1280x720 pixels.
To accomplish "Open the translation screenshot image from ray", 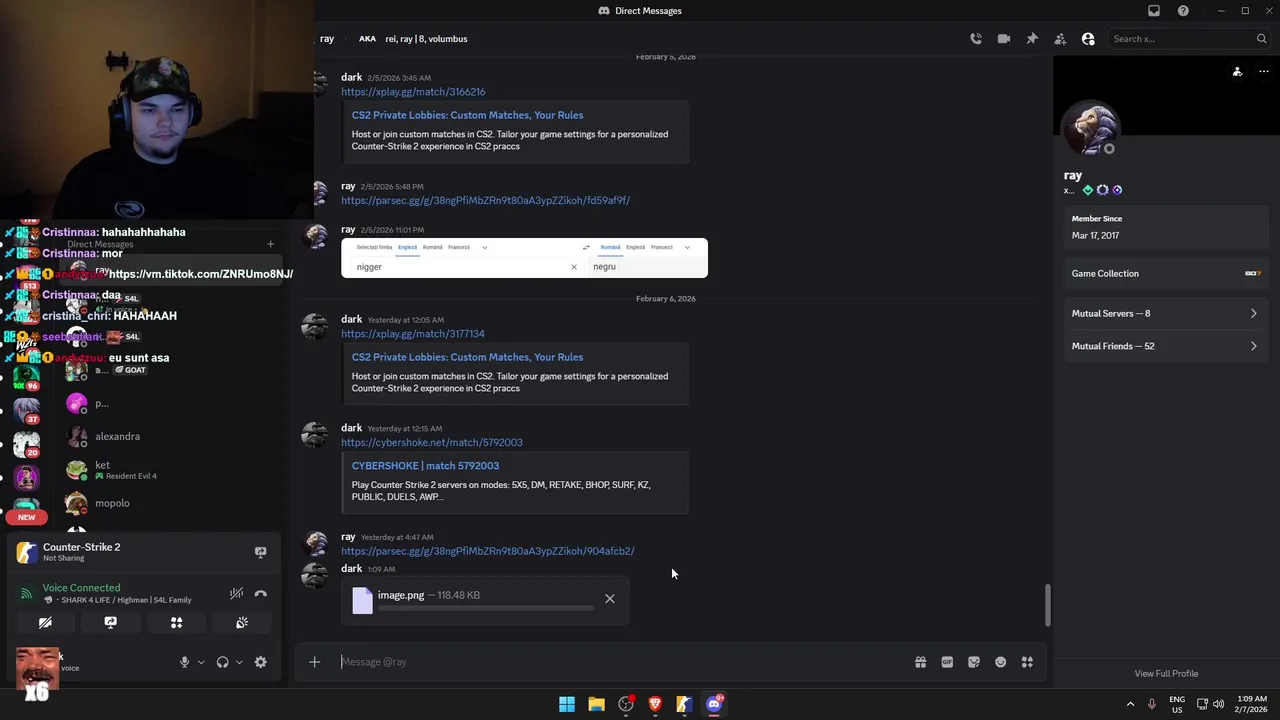I will pyautogui.click(x=524, y=258).
